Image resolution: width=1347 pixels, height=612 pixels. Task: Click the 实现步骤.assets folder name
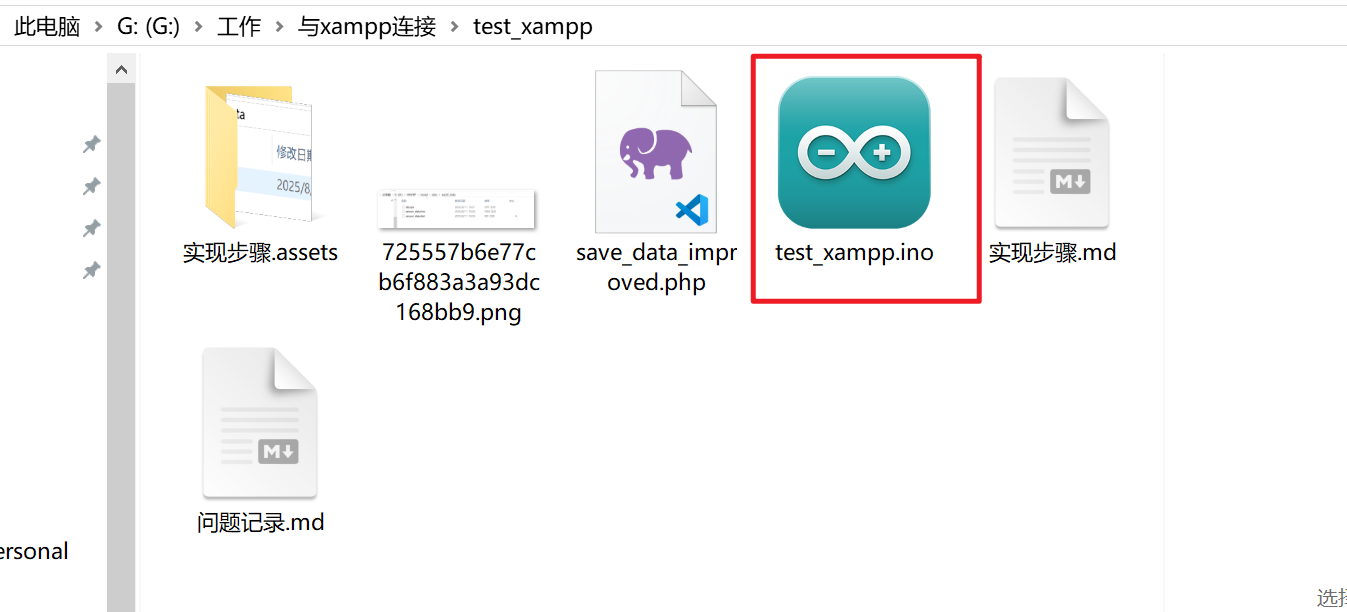coord(260,253)
